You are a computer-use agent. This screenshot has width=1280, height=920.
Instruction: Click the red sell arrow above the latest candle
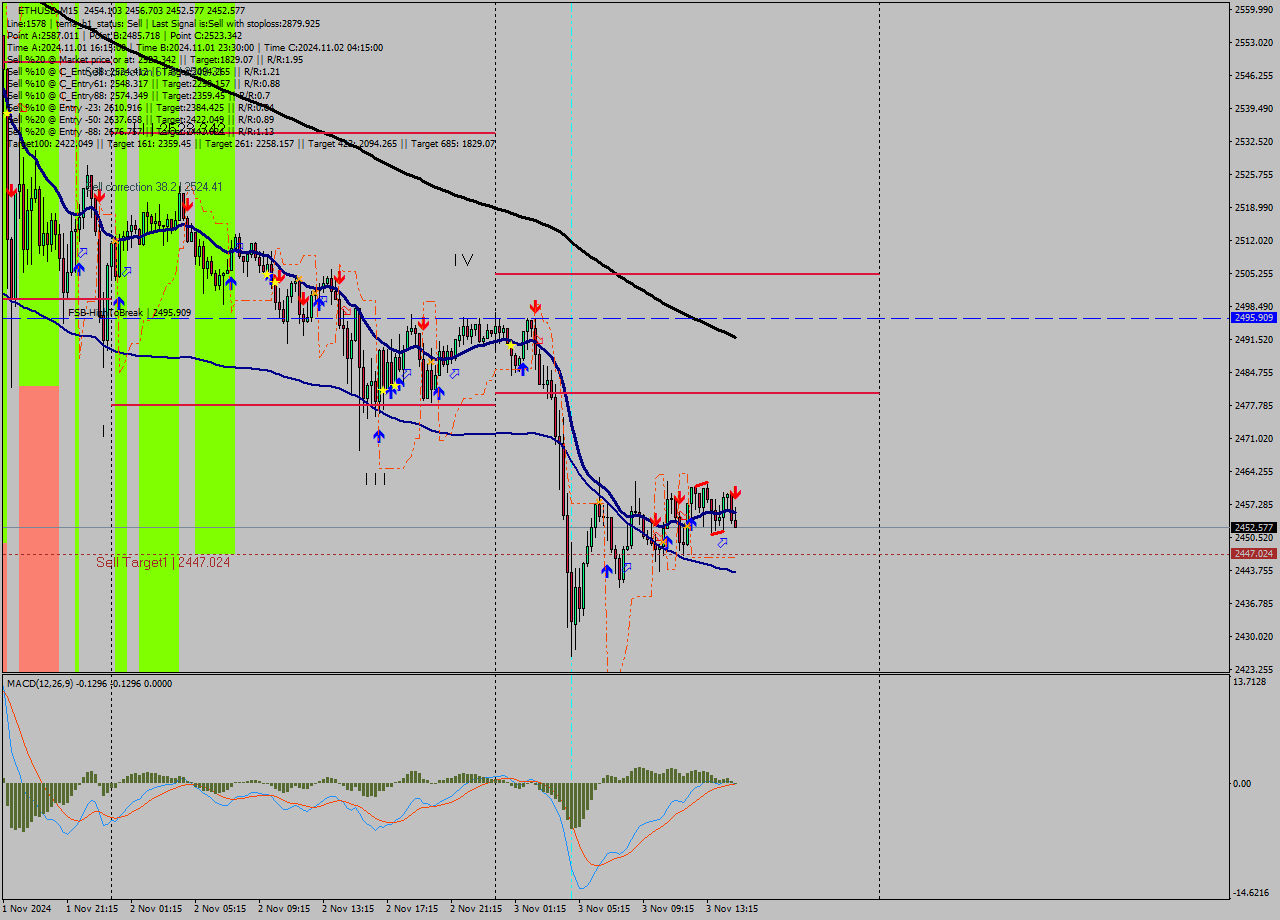point(735,492)
